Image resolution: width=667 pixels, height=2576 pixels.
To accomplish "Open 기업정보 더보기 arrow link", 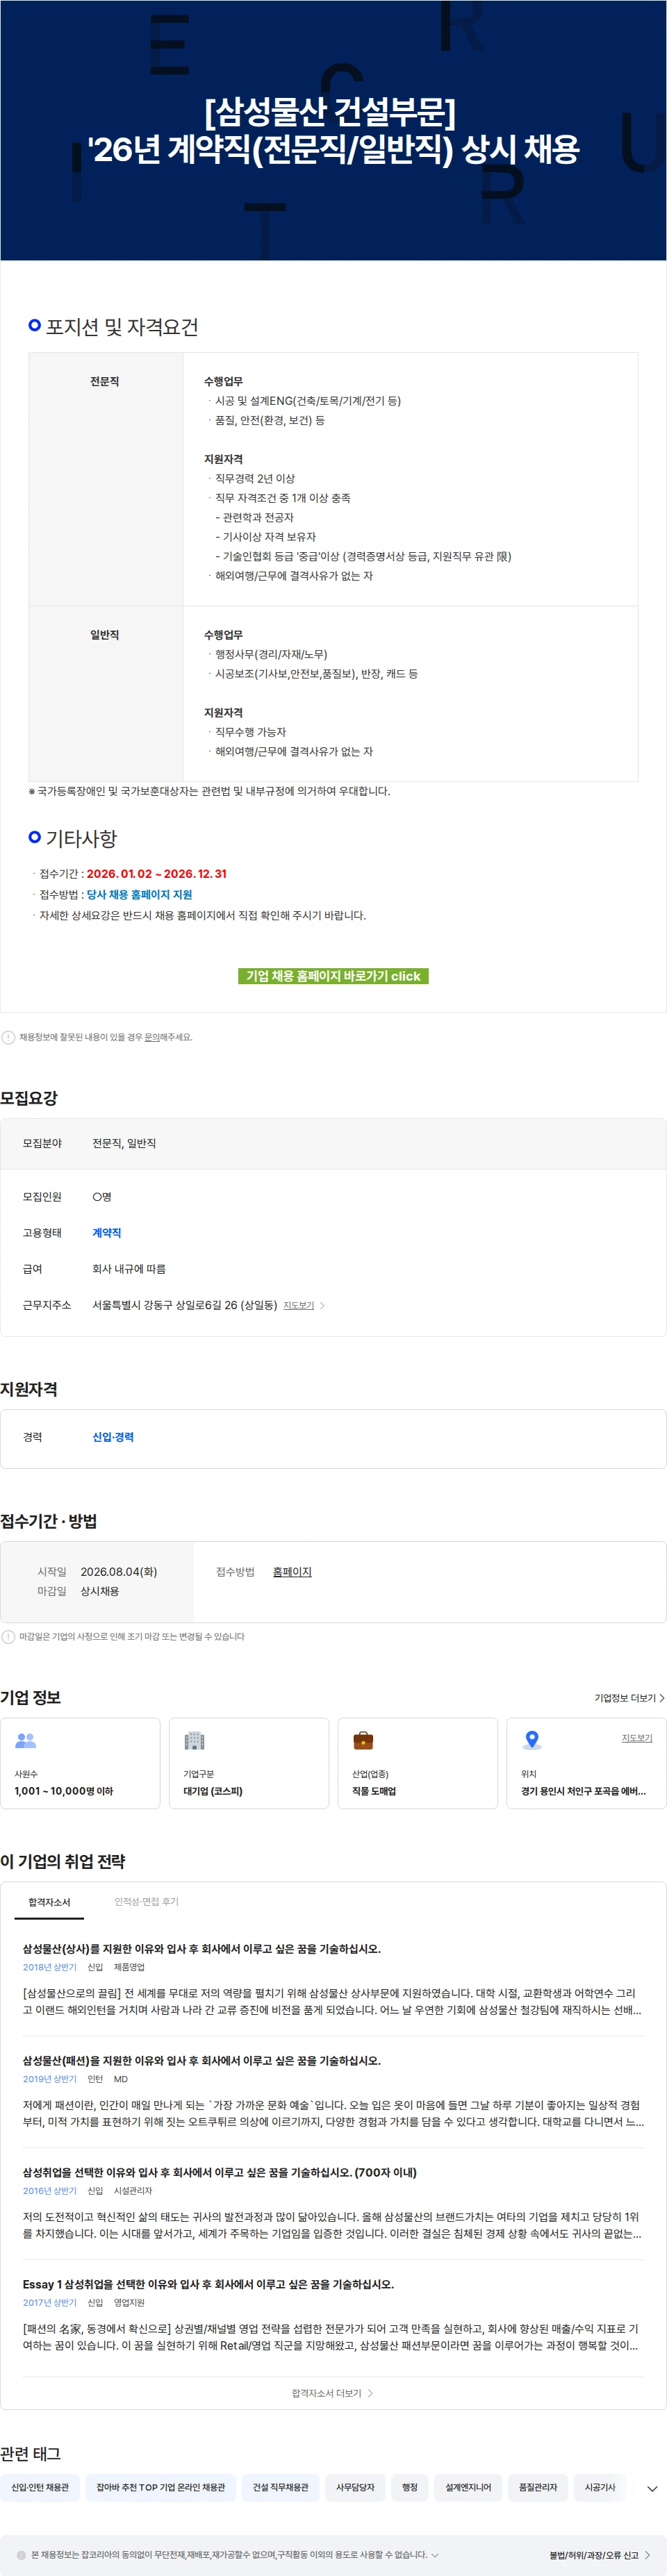I will [629, 1698].
